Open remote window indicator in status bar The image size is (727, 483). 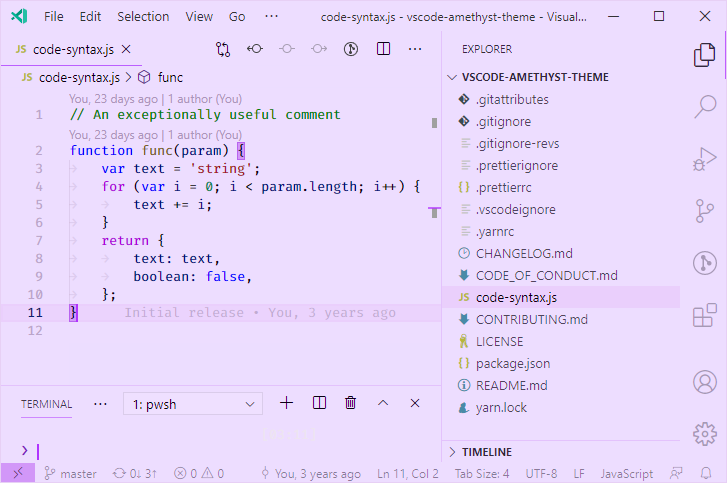(18, 473)
